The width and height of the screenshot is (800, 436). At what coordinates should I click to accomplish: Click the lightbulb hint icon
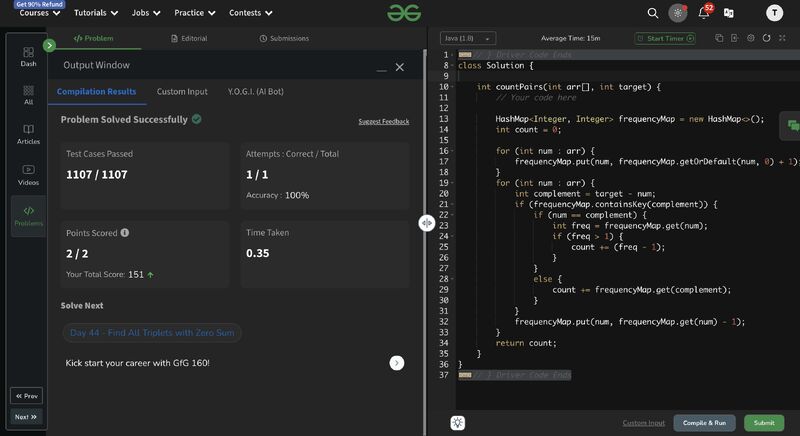tap(458, 423)
